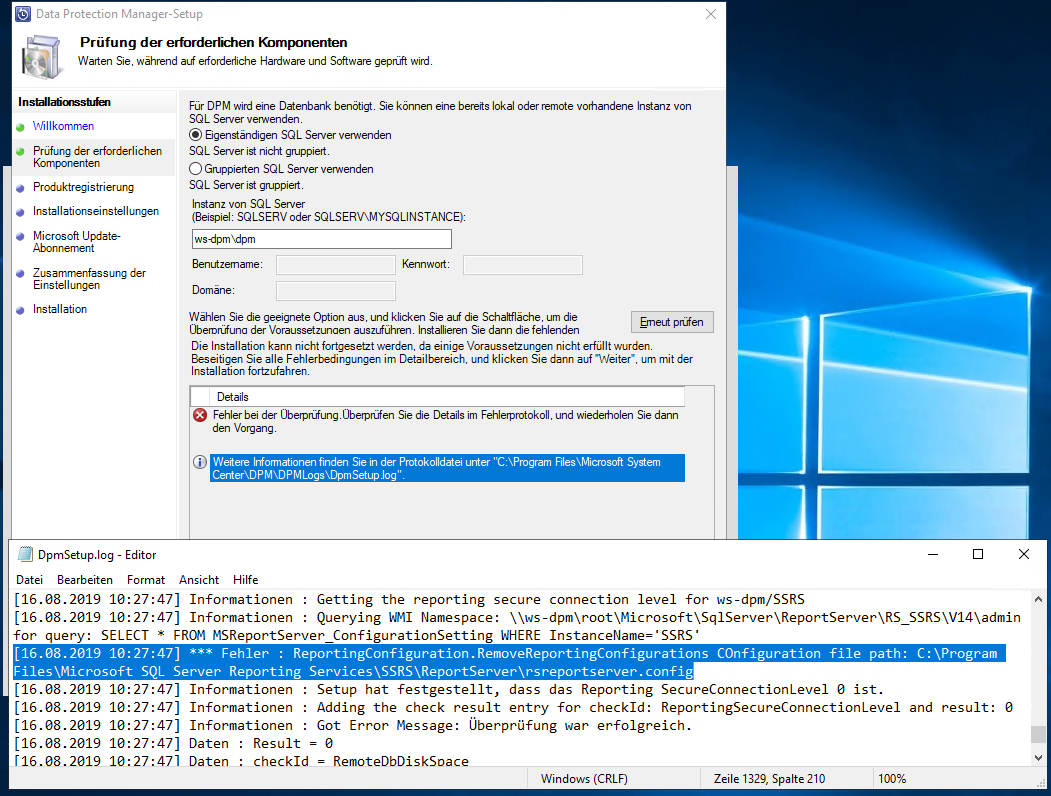1051x796 pixels.
Task: Click the 100% zoom status bar entry
Action: (x=891, y=779)
